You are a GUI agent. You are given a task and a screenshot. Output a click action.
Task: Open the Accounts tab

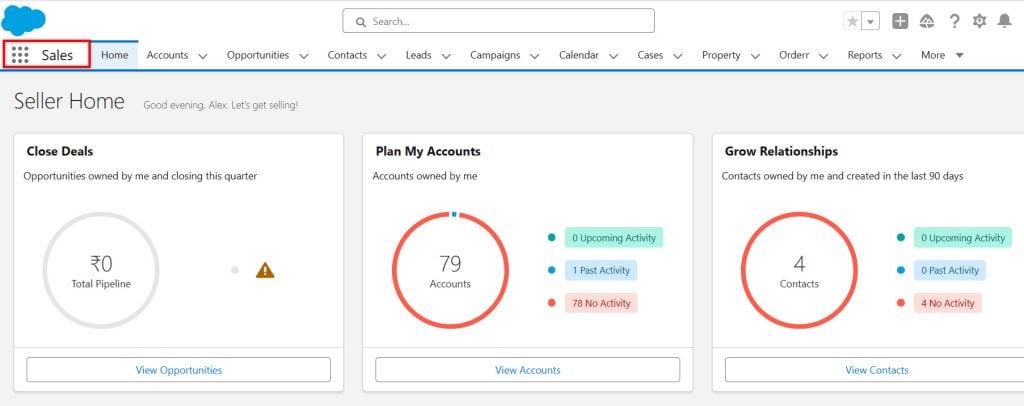(167, 55)
